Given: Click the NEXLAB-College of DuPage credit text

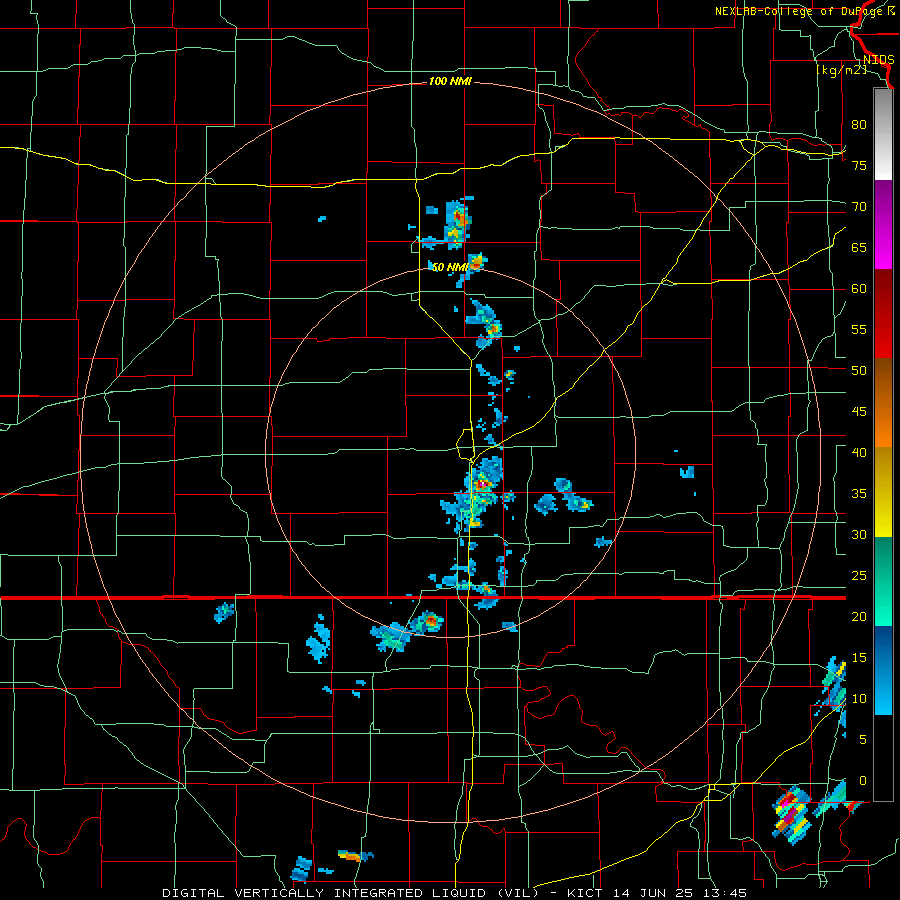Looking at the screenshot, I should tap(804, 11).
